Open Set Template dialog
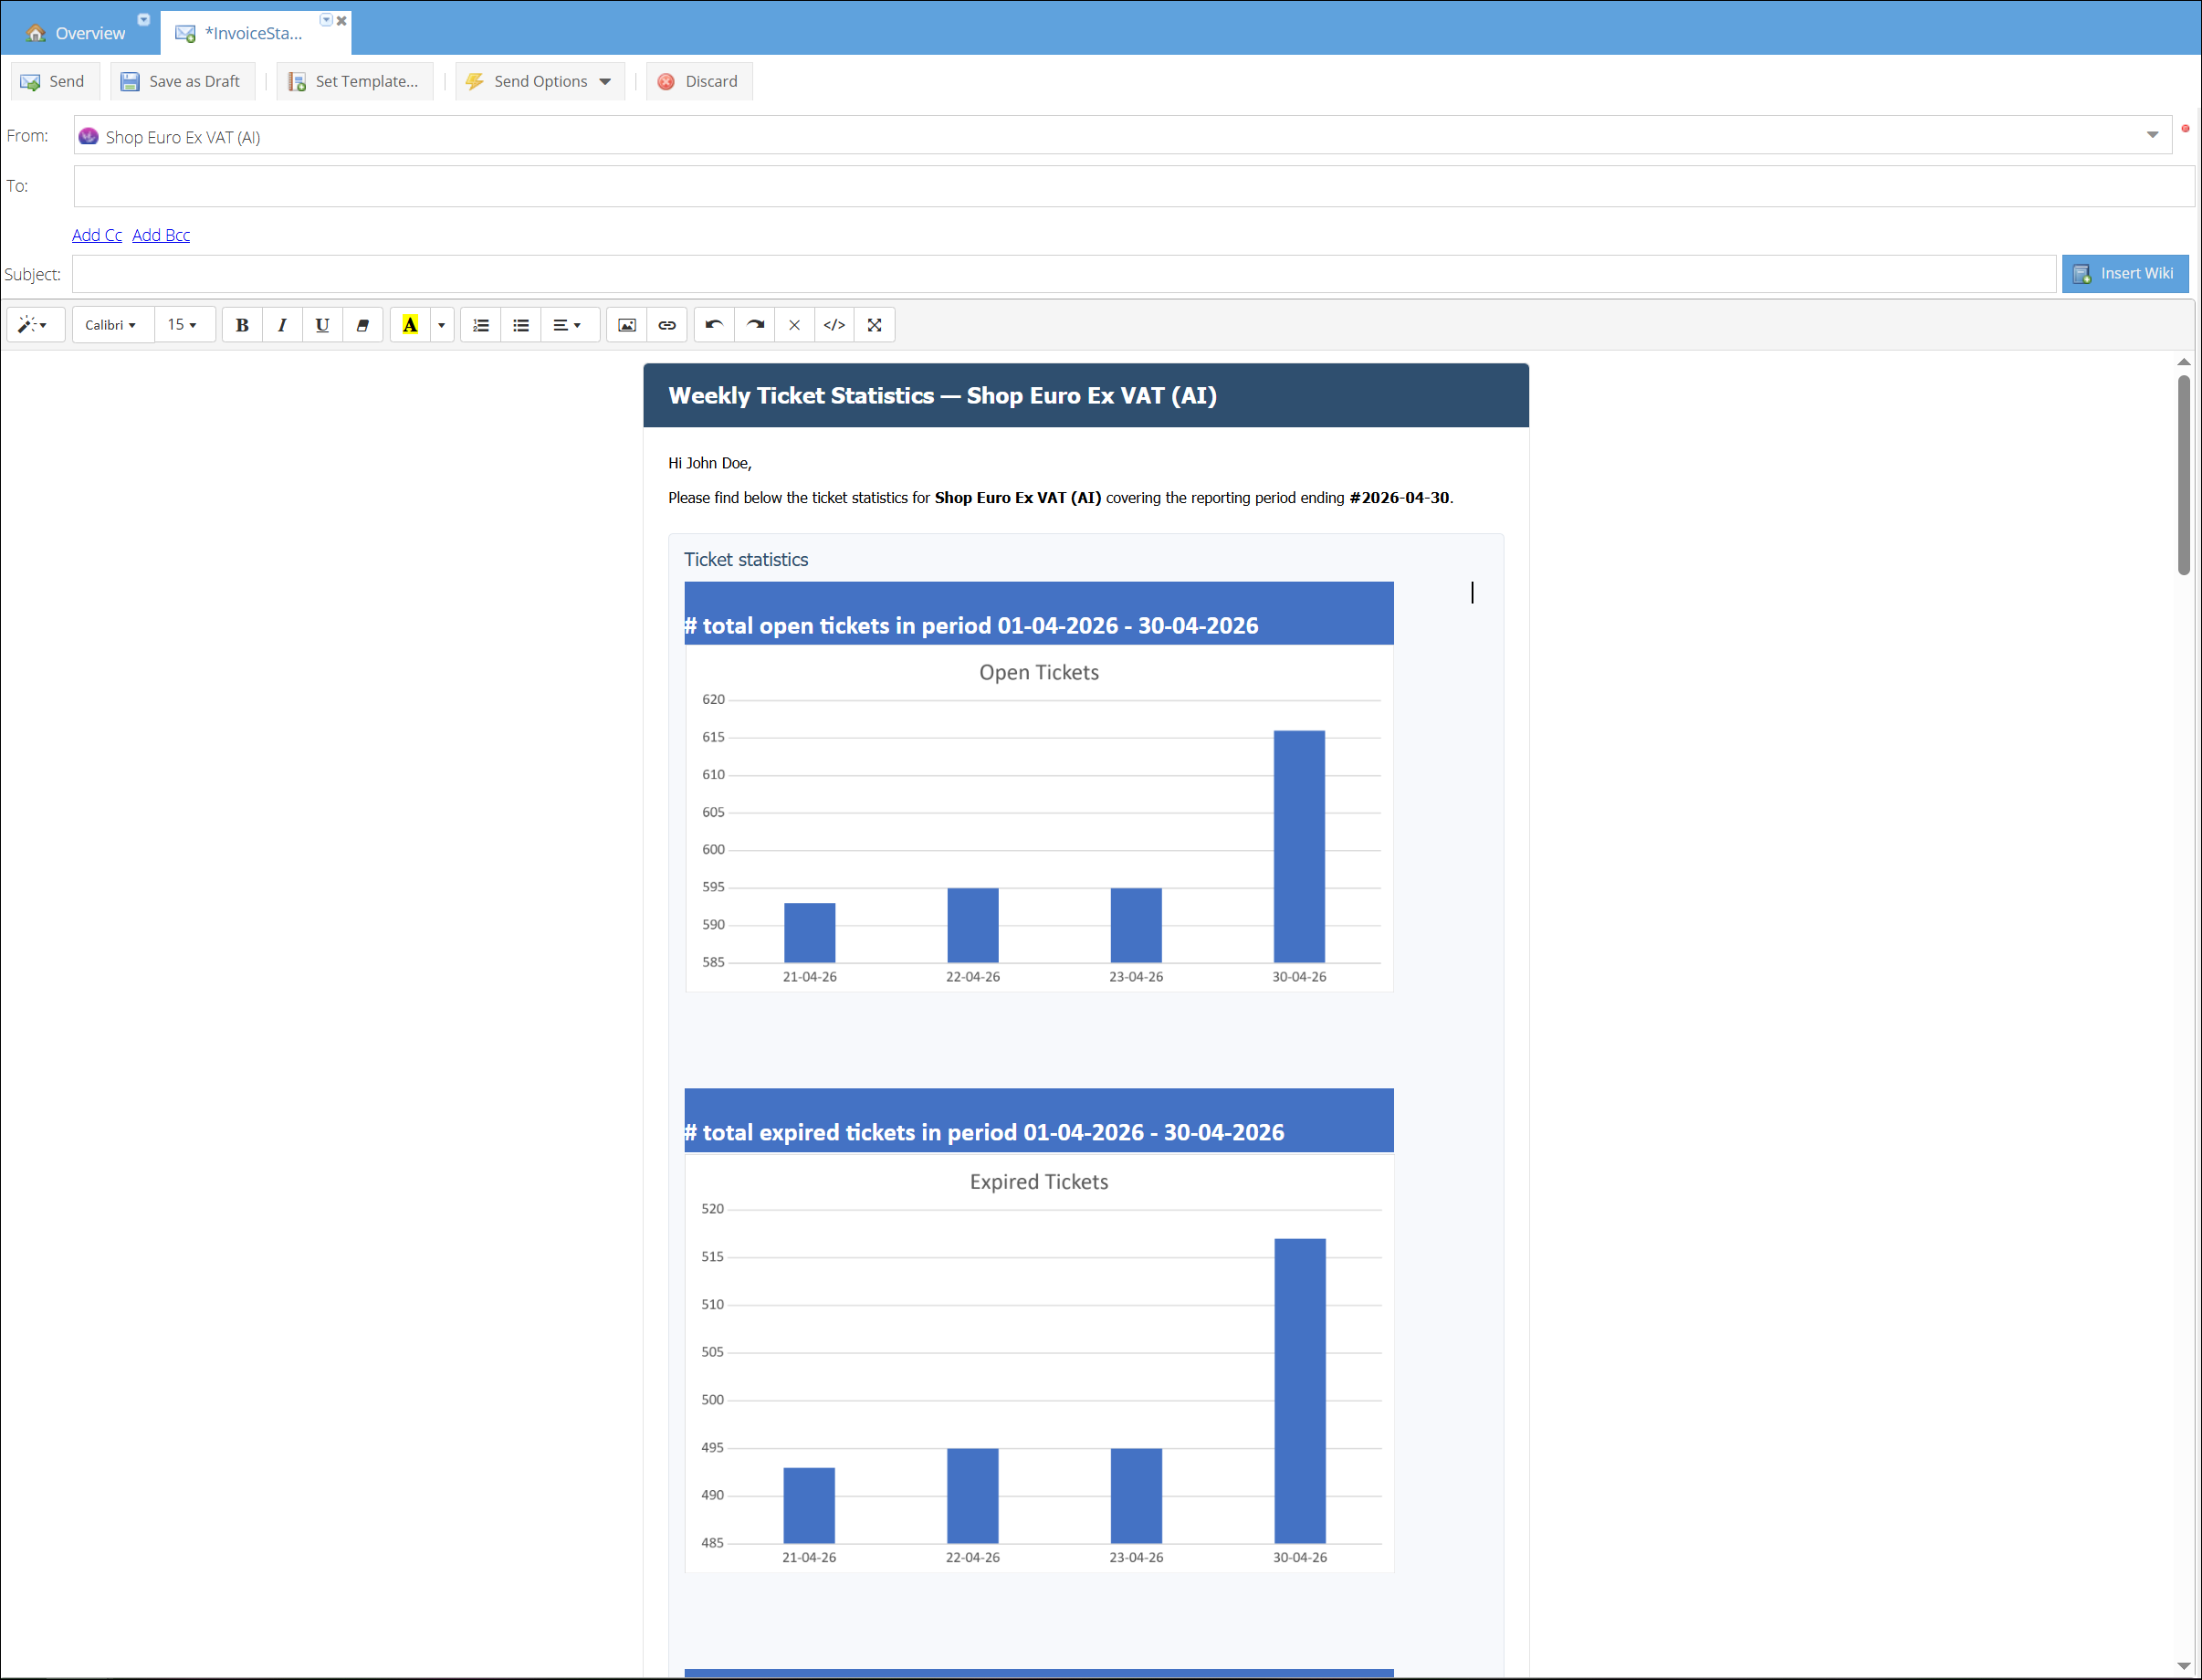Image resolution: width=2202 pixels, height=1680 pixels. (x=354, y=81)
